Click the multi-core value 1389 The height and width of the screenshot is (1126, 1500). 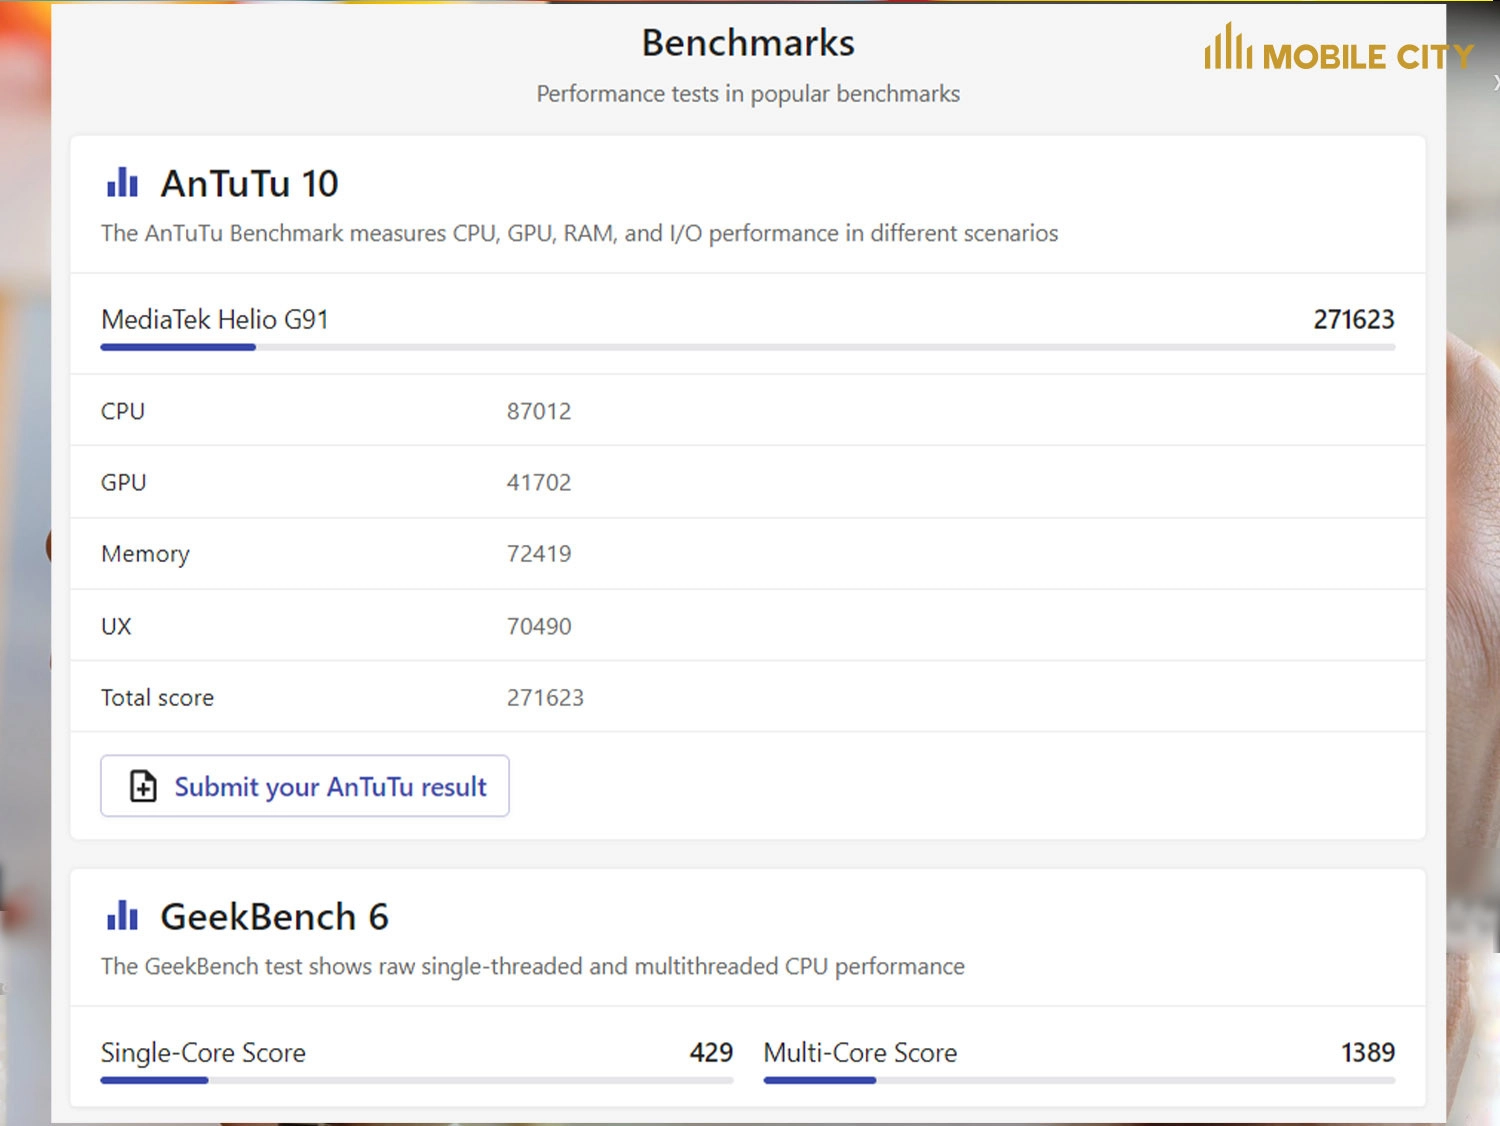1367,1052
